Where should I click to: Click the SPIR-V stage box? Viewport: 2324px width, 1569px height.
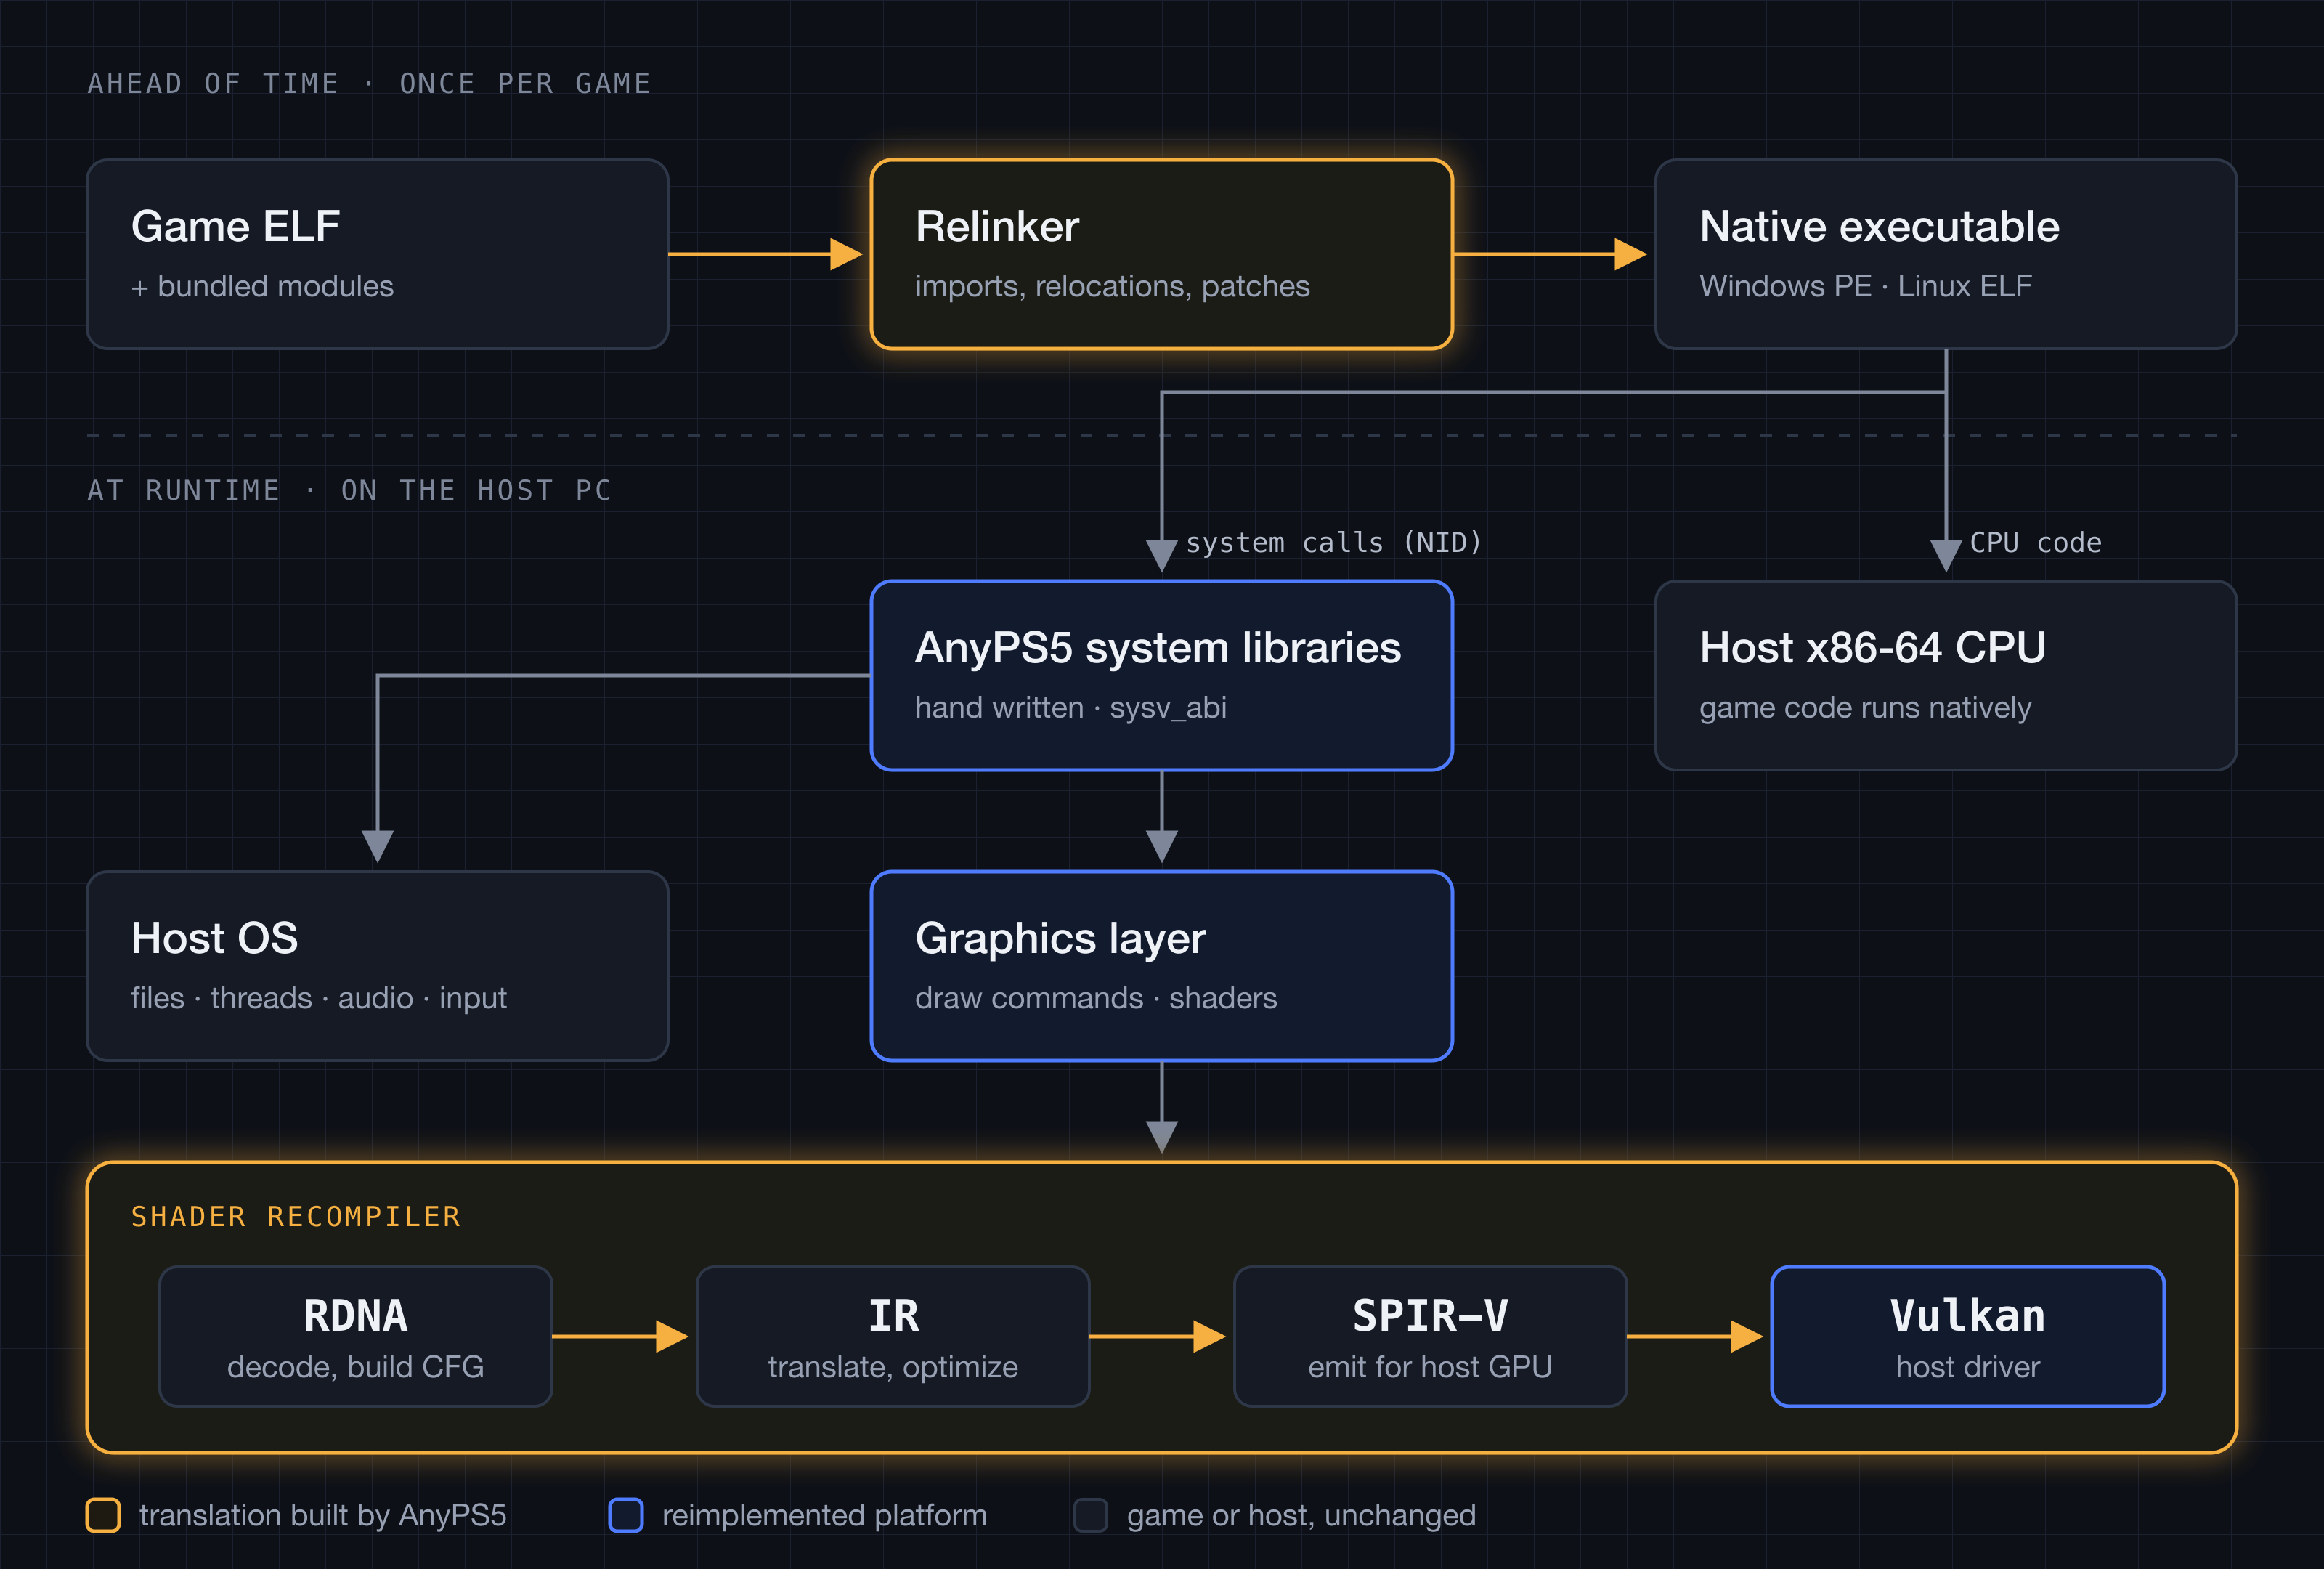pos(1430,1337)
